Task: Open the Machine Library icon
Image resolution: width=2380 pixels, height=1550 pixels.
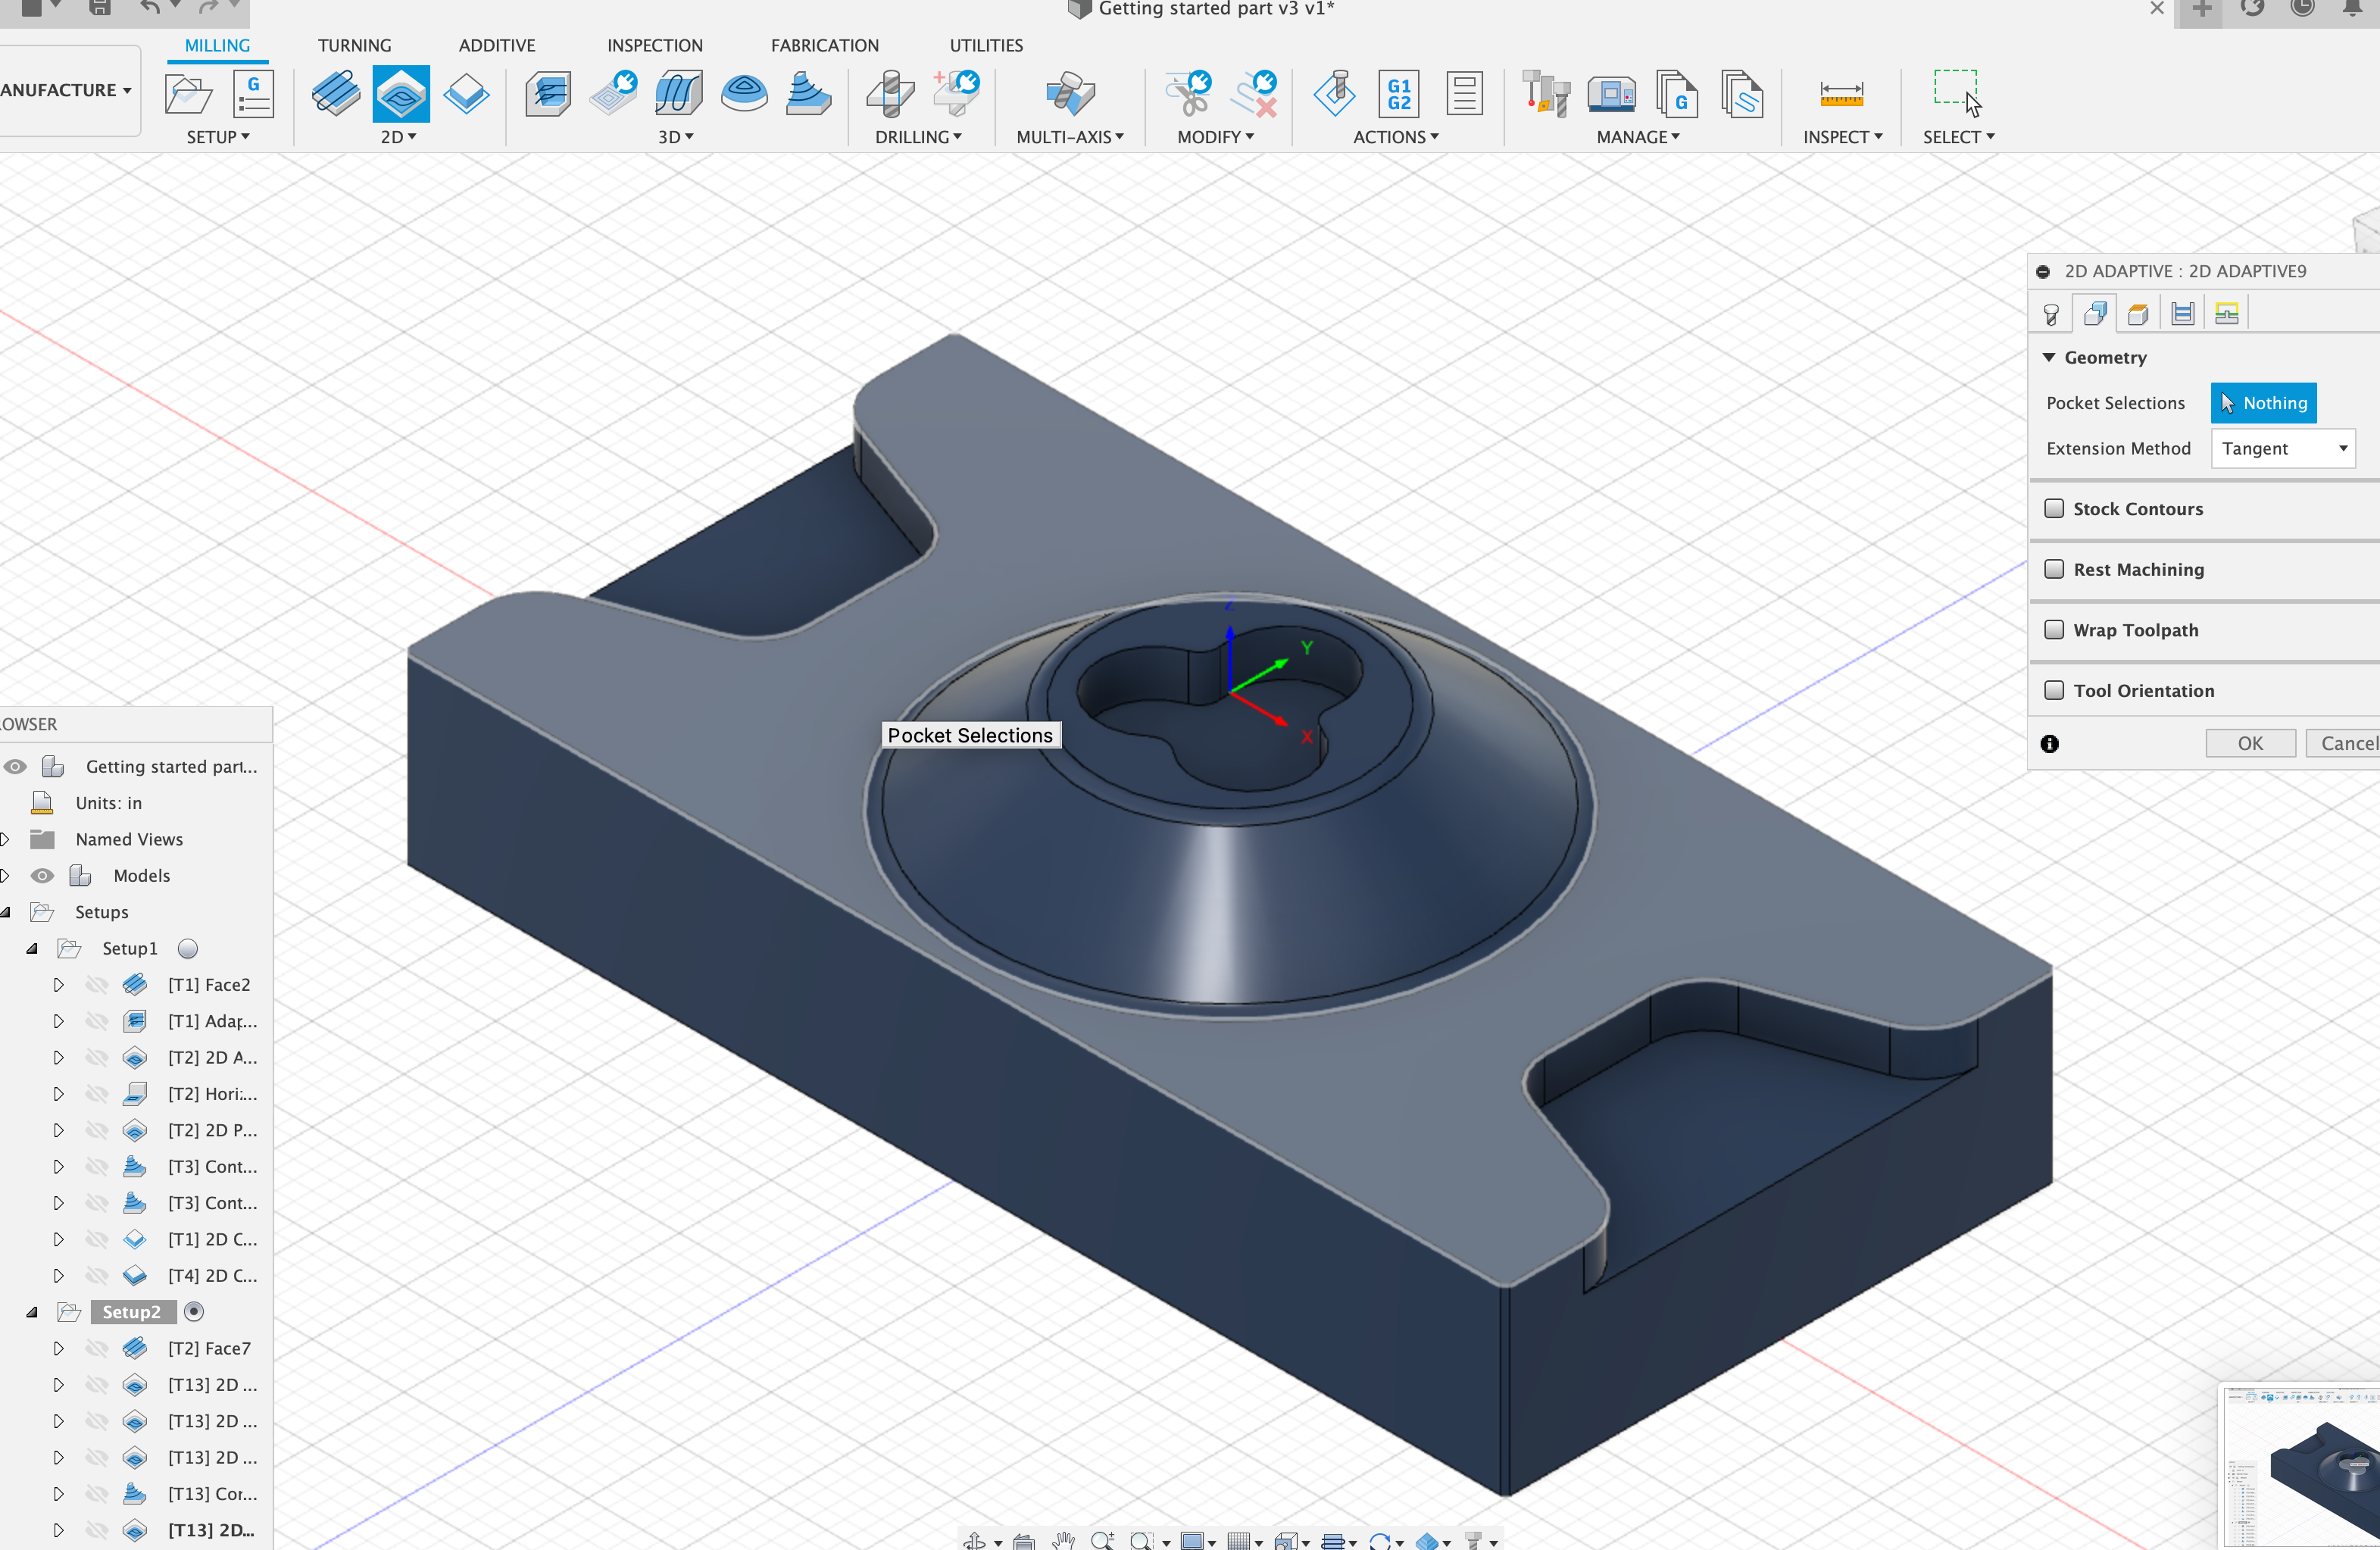Action: [x=1612, y=94]
